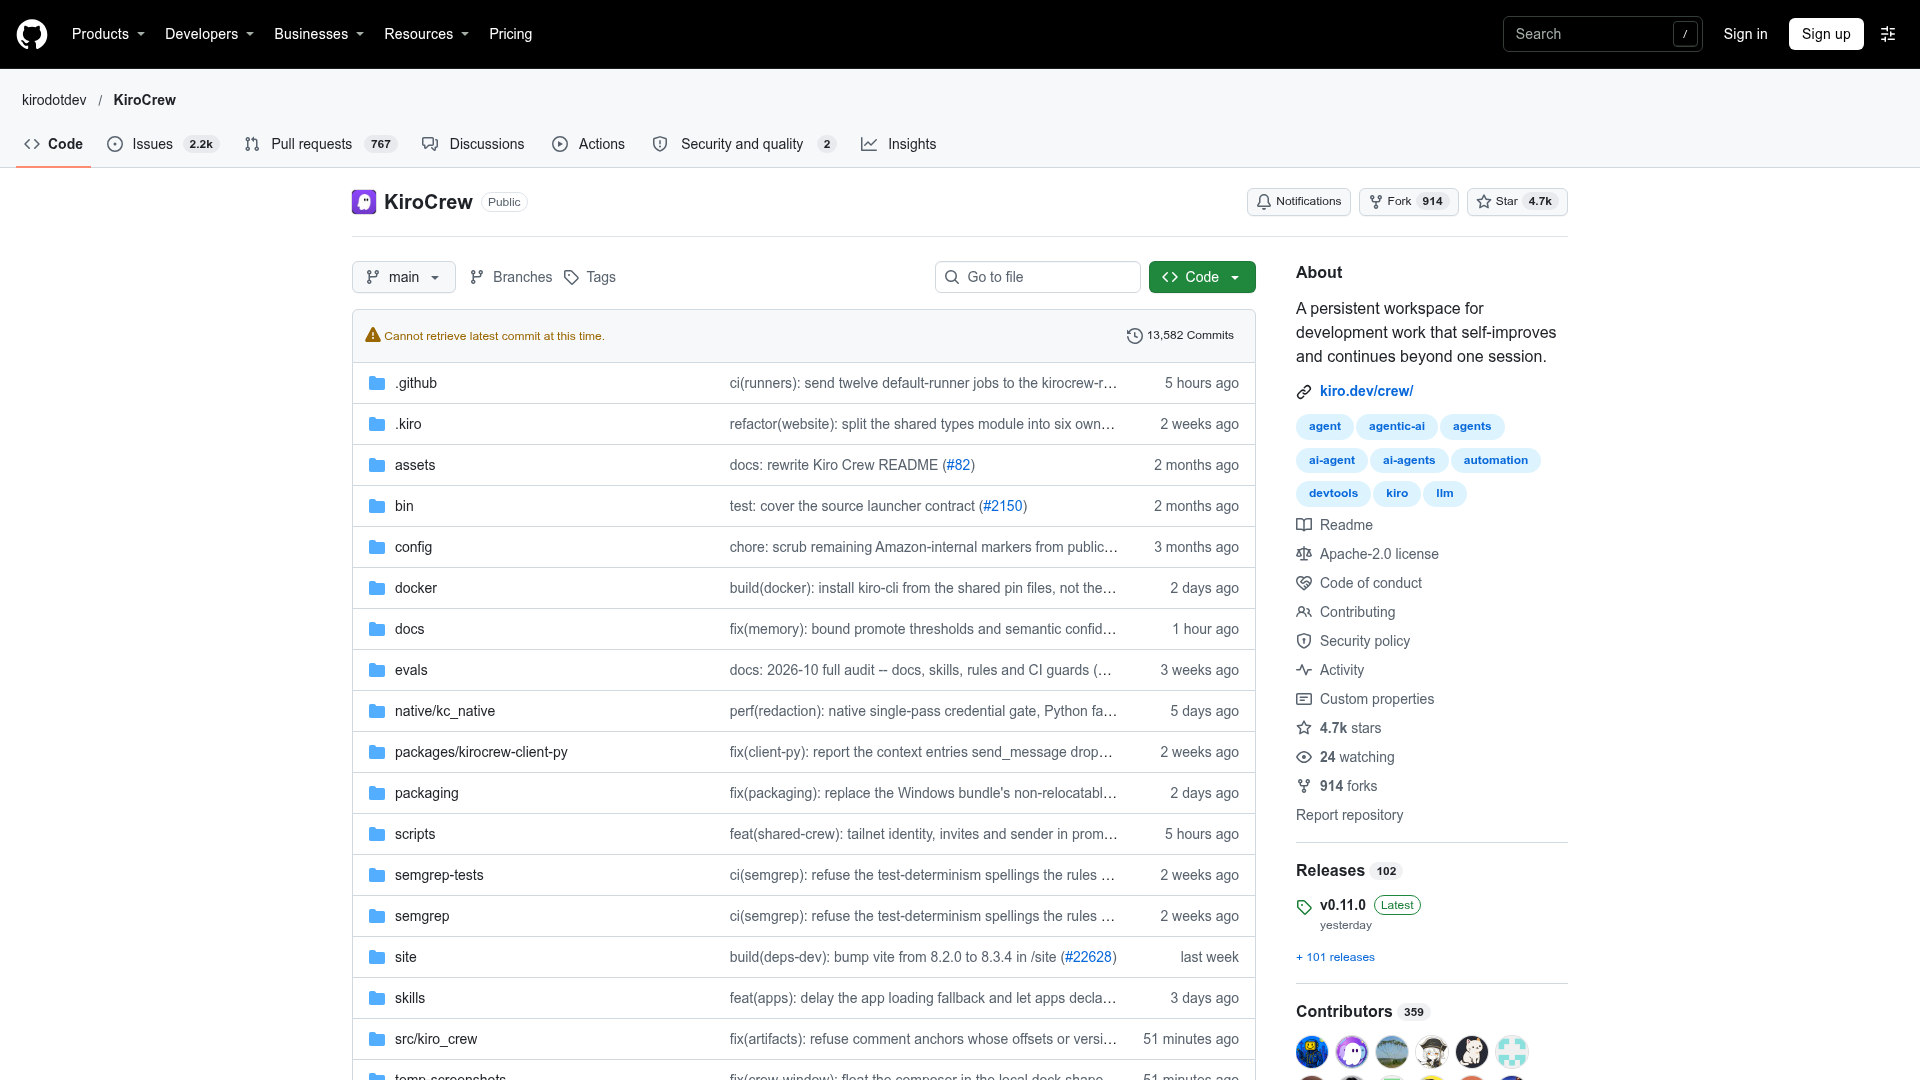The width and height of the screenshot is (1920, 1080).
Task: Fork the repository with Fork button
Action: [x=1409, y=202]
